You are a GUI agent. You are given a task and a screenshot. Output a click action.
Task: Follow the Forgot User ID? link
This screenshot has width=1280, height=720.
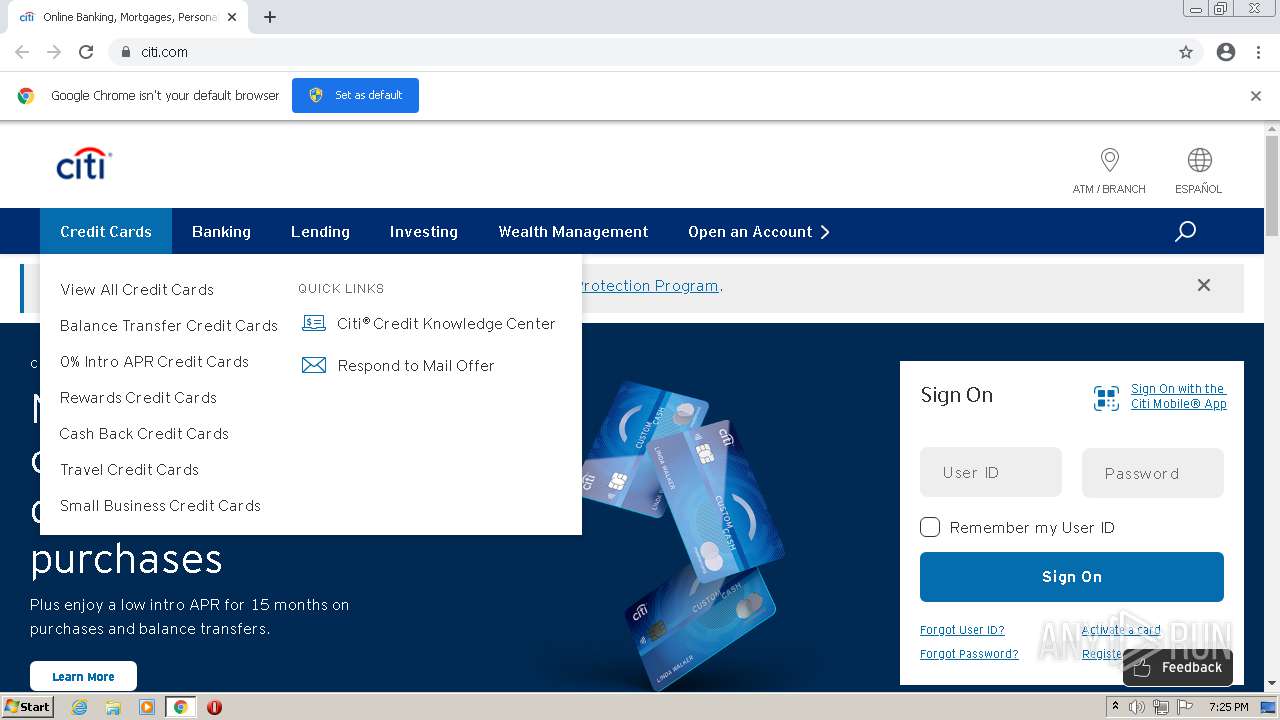[962, 630]
